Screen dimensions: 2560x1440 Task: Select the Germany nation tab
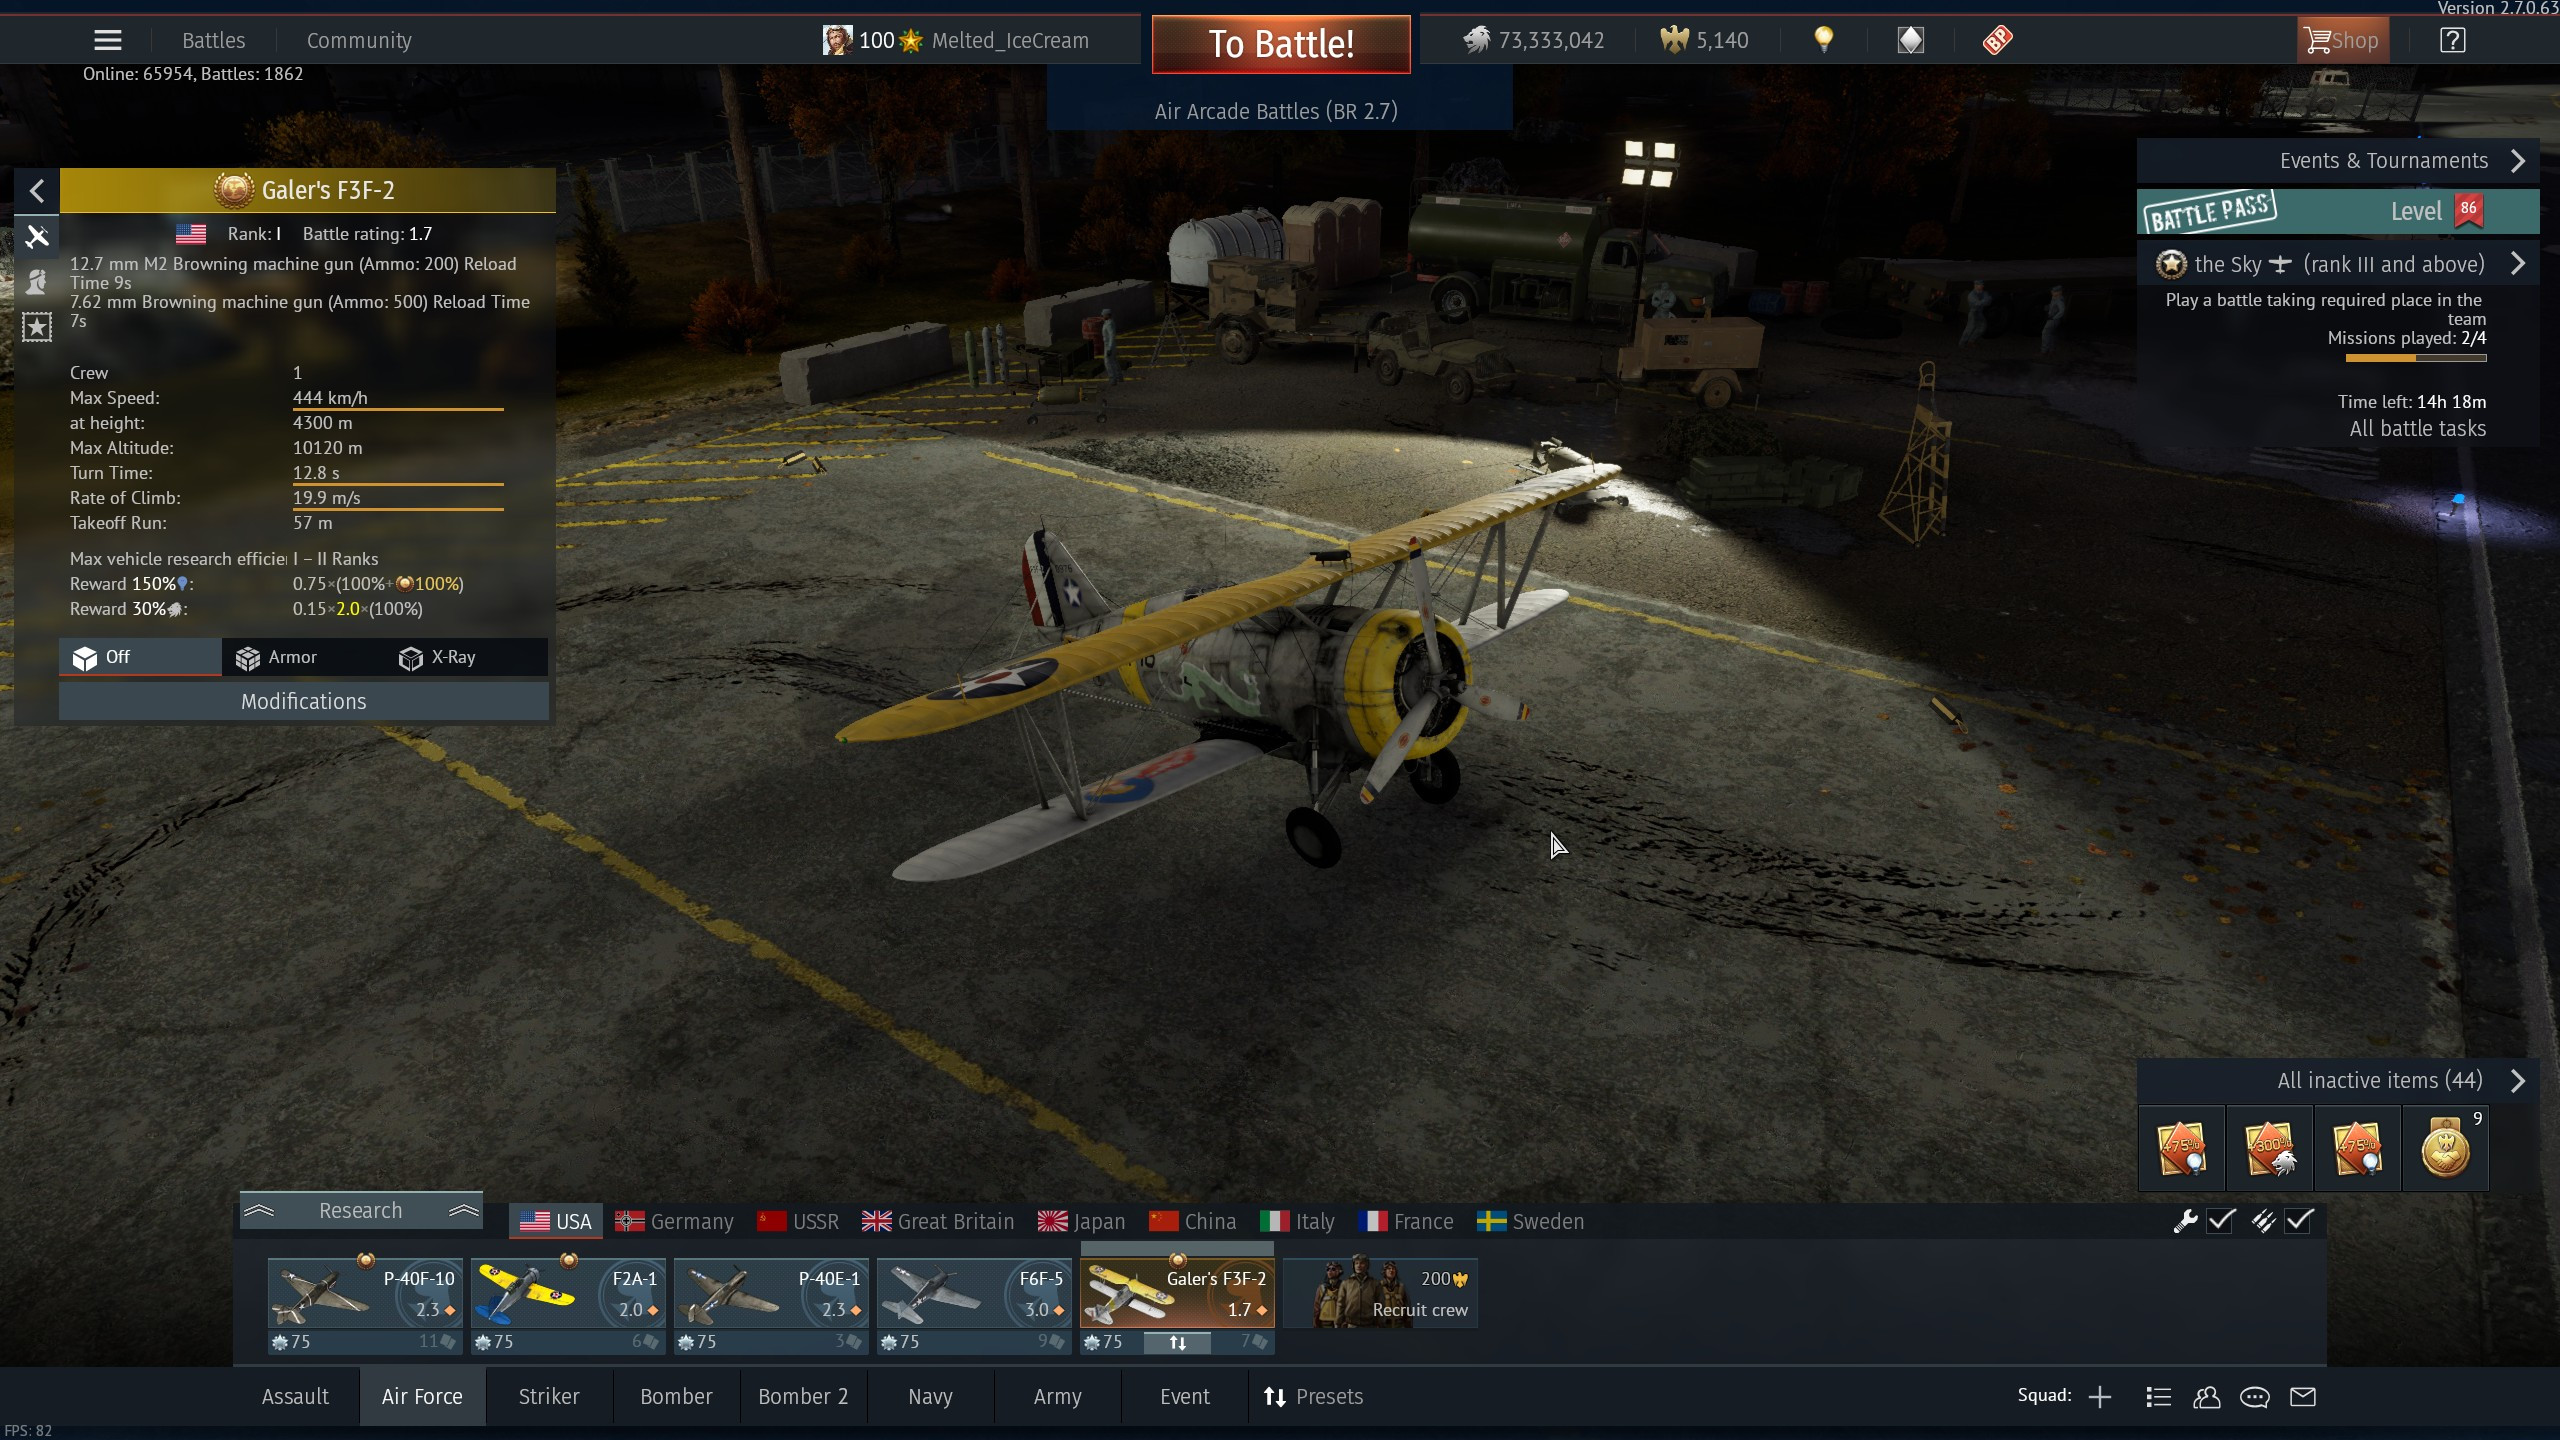(674, 1222)
